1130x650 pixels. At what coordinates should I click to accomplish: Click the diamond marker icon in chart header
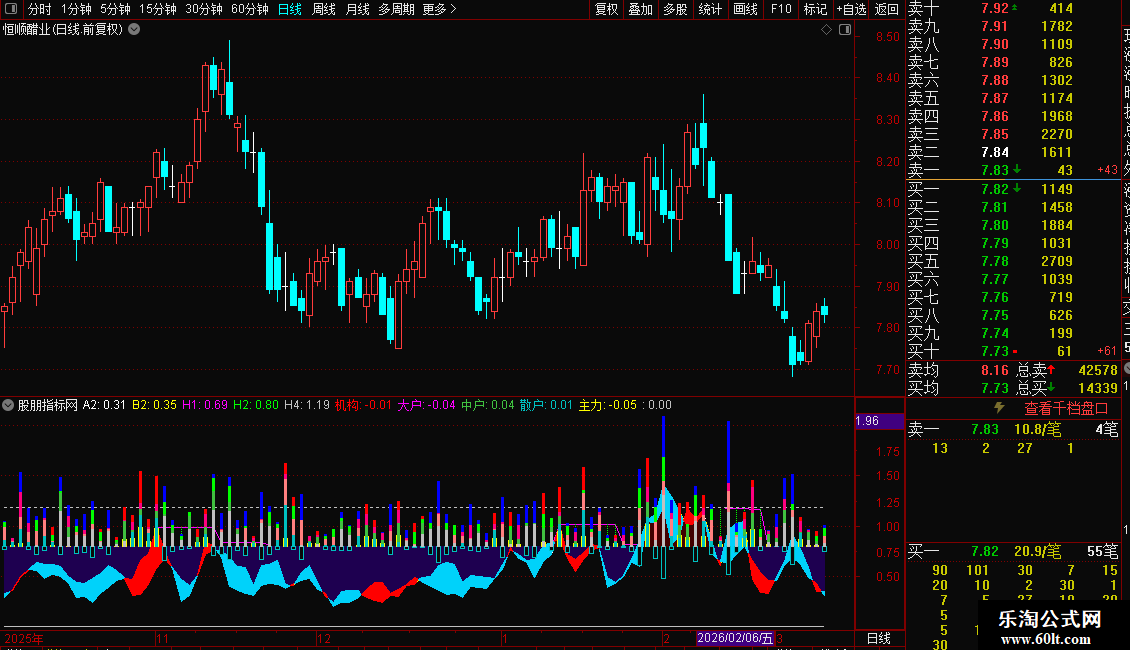827,30
